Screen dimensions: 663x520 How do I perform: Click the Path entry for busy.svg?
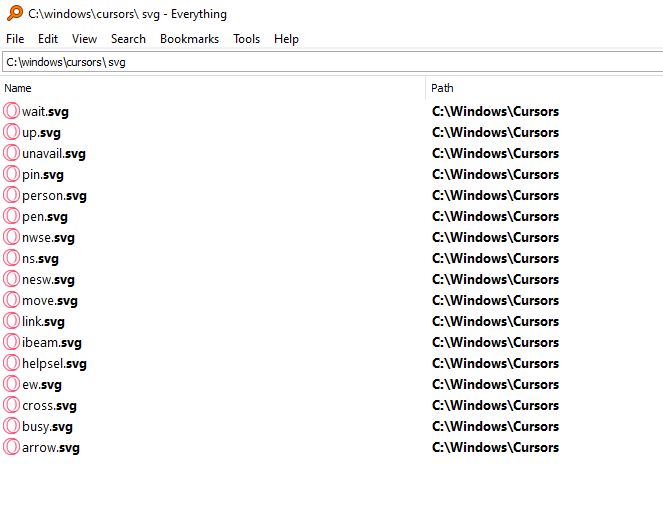pos(495,427)
